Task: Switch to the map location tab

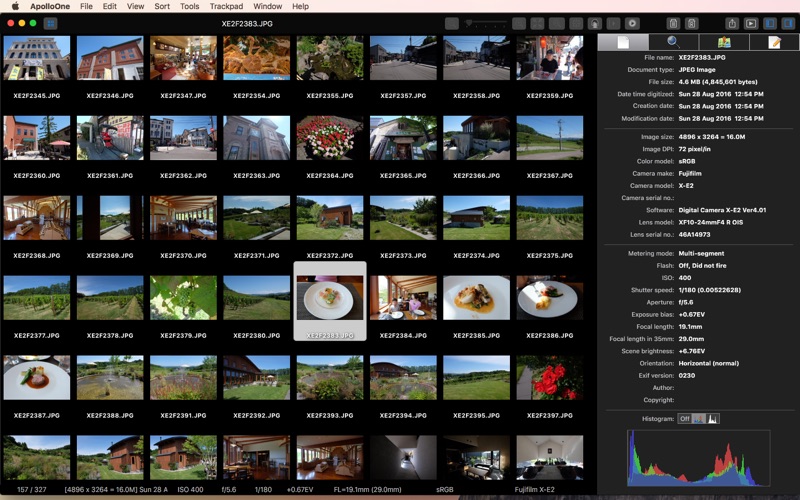Action: tap(724, 42)
